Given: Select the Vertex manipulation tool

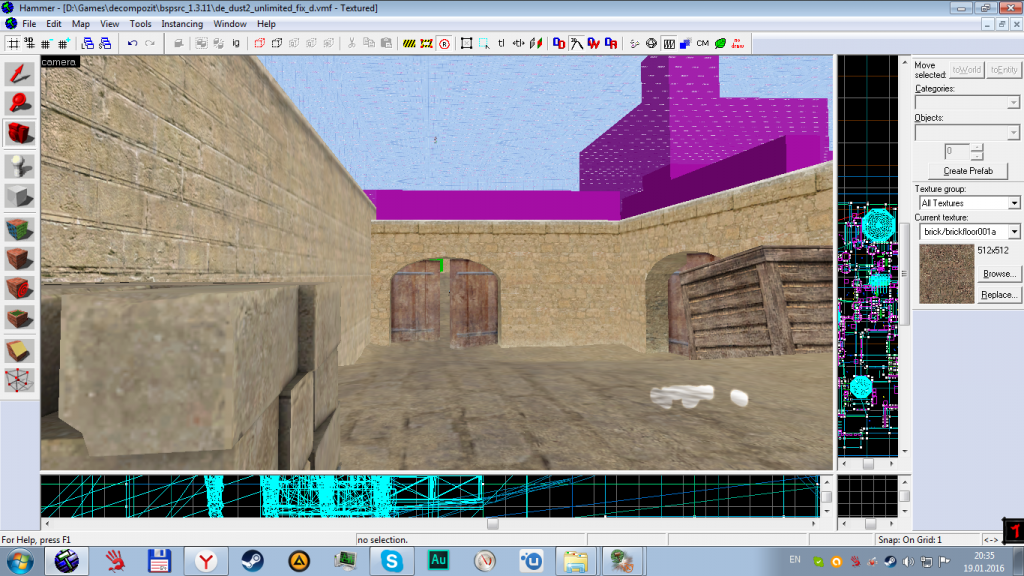Looking at the screenshot, I should (20, 381).
